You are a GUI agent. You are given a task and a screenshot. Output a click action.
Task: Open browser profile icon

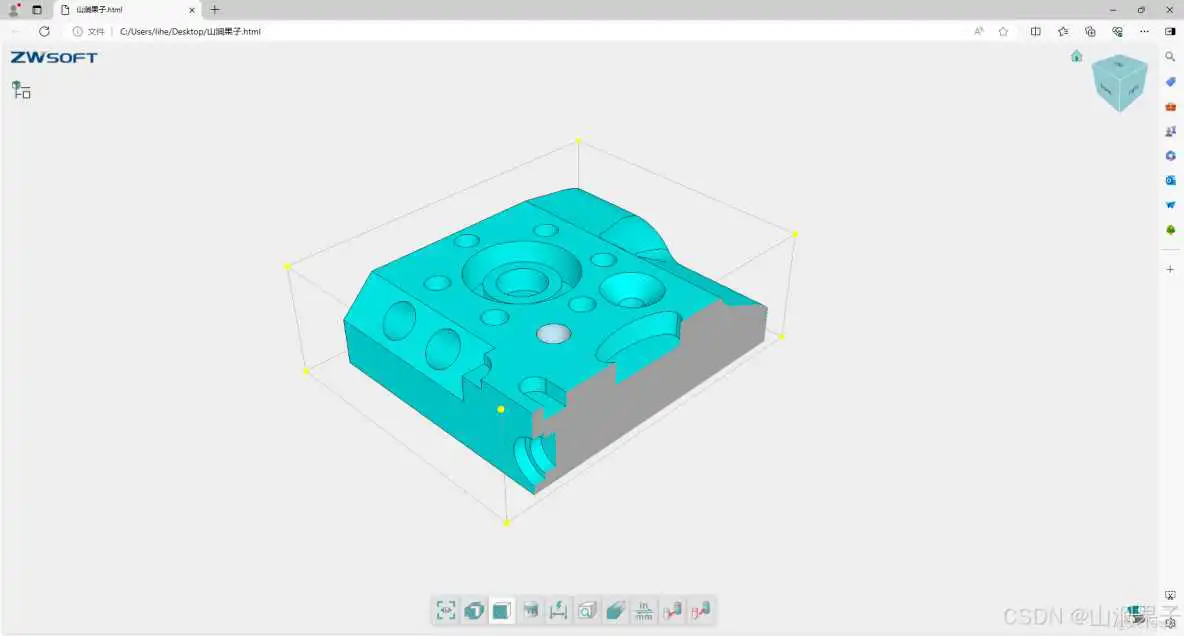(13, 10)
